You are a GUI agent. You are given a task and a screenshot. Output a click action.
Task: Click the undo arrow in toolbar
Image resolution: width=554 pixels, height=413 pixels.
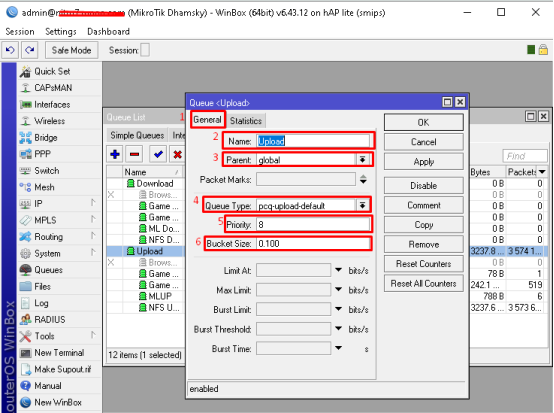[x=10, y=50]
